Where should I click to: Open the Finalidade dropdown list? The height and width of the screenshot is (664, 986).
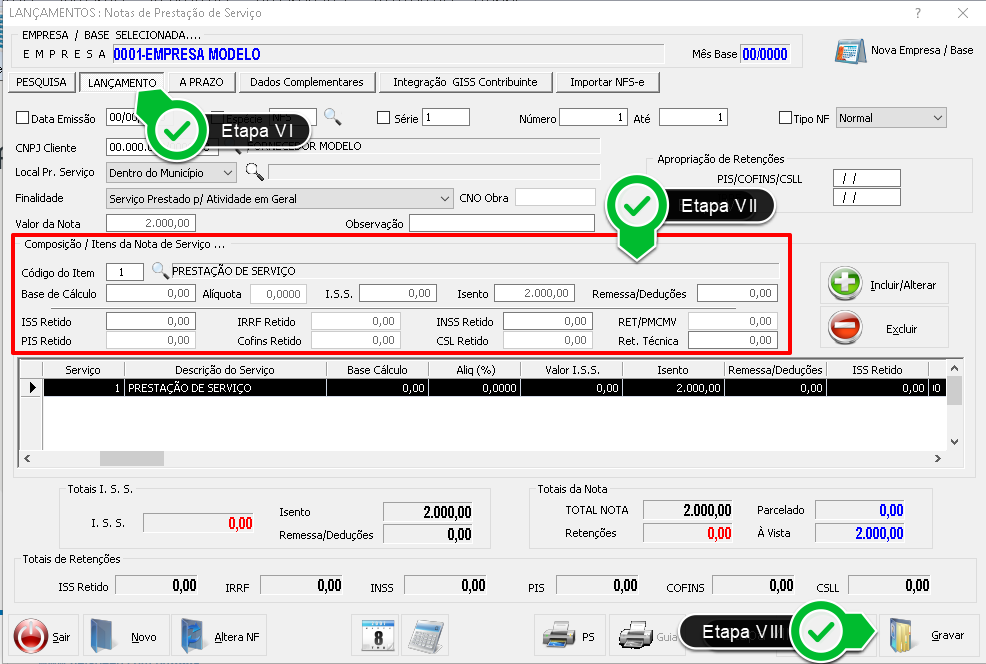pyautogui.click(x=444, y=198)
